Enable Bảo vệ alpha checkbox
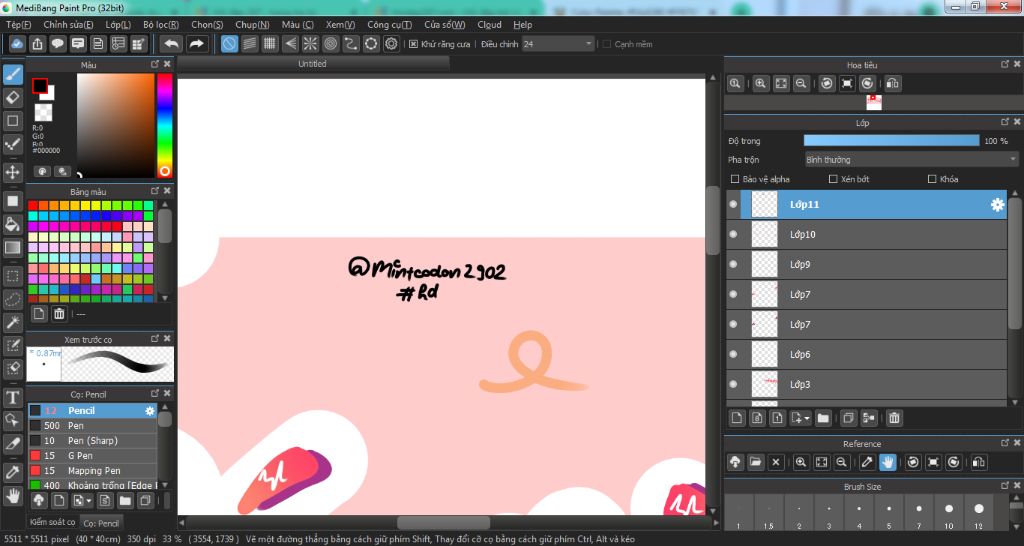Viewport: 1024px width, 546px height. point(735,179)
